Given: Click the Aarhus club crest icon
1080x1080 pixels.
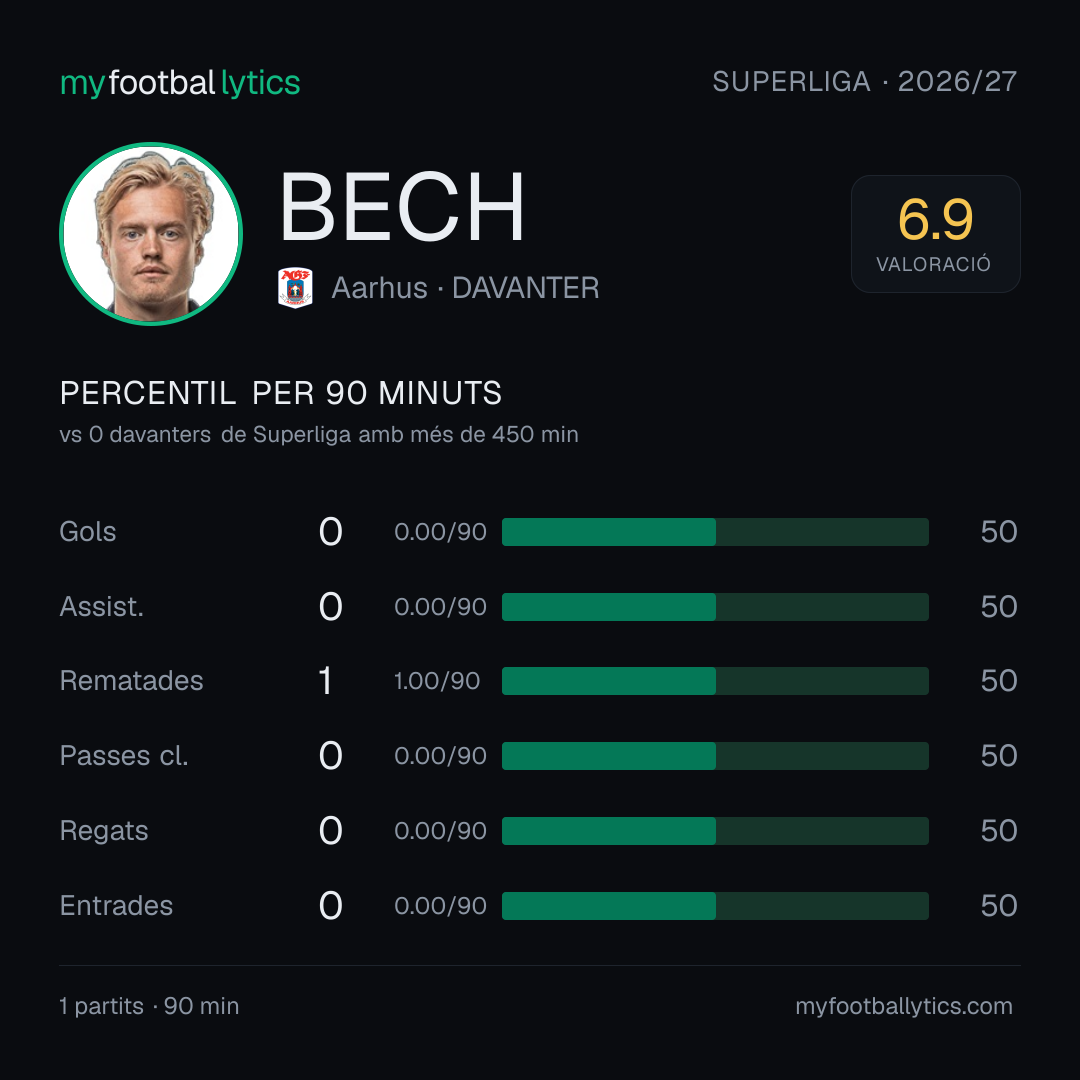Looking at the screenshot, I should (295, 287).
